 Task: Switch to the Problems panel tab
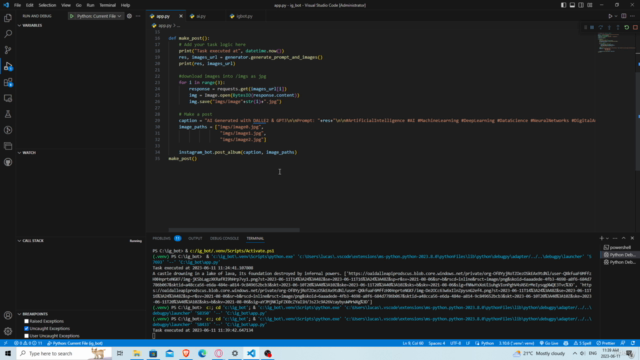[x=162, y=238]
